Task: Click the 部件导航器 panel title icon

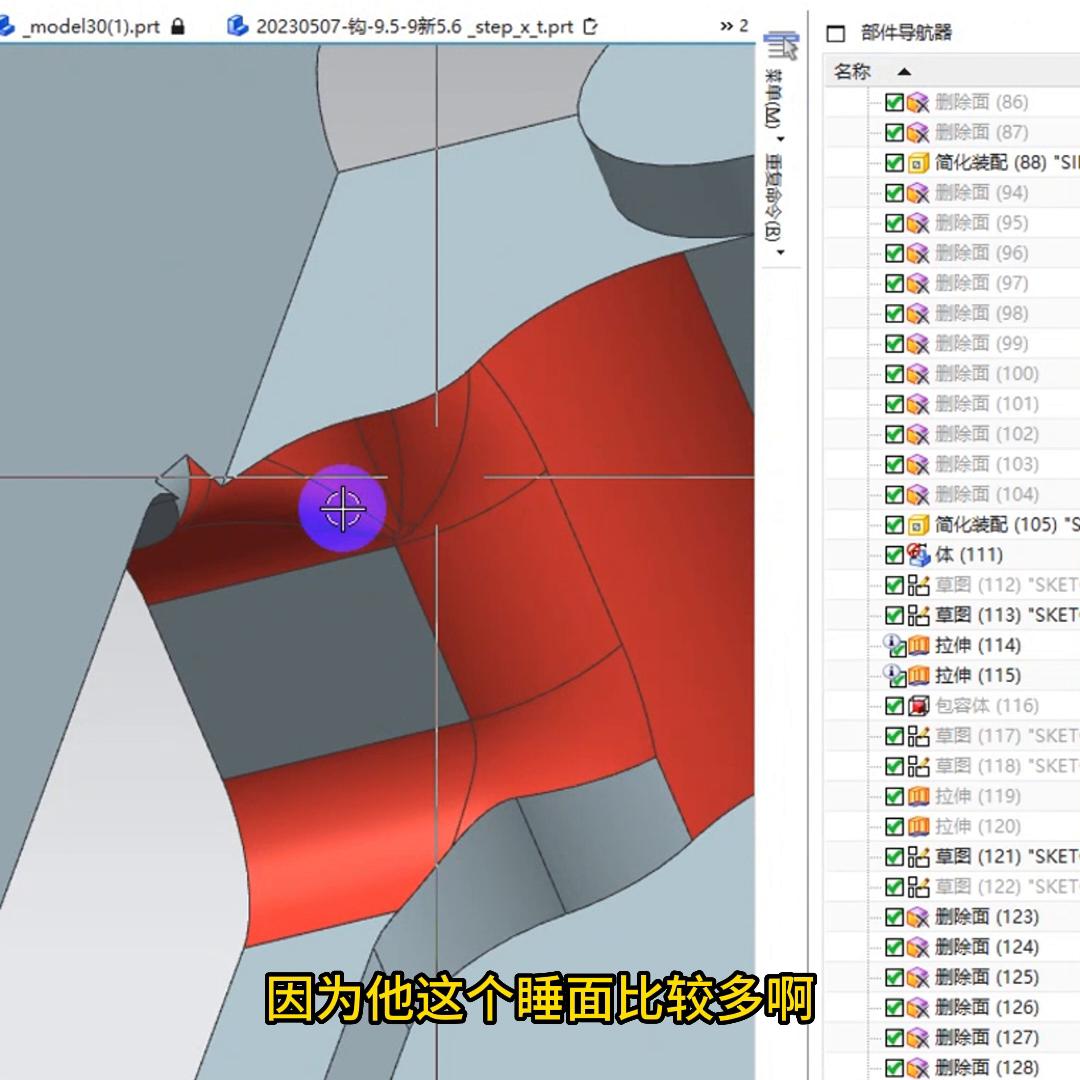Action: point(836,33)
